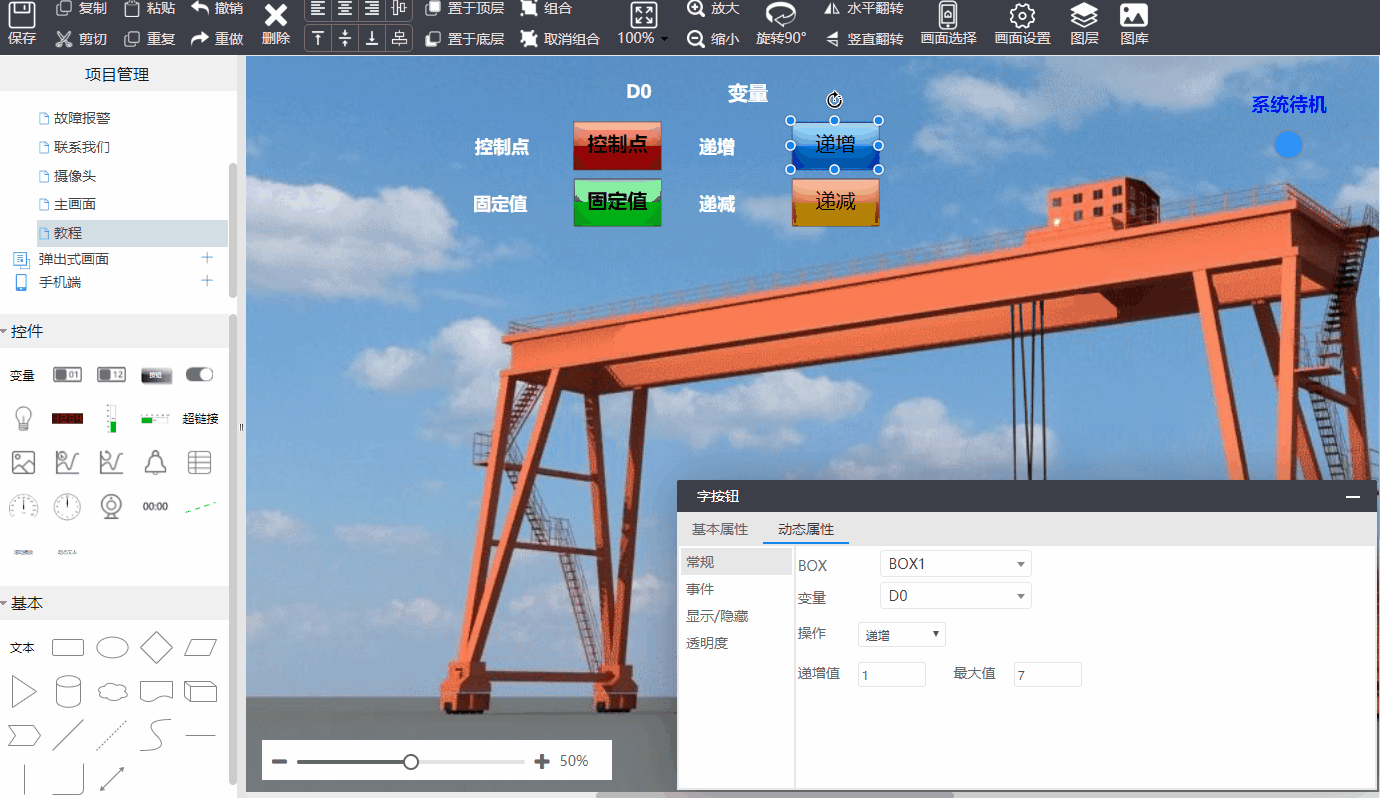The height and width of the screenshot is (798, 1380).
Task: Click the 递增值 input field
Action: pyautogui.click(x=892, y=675)
